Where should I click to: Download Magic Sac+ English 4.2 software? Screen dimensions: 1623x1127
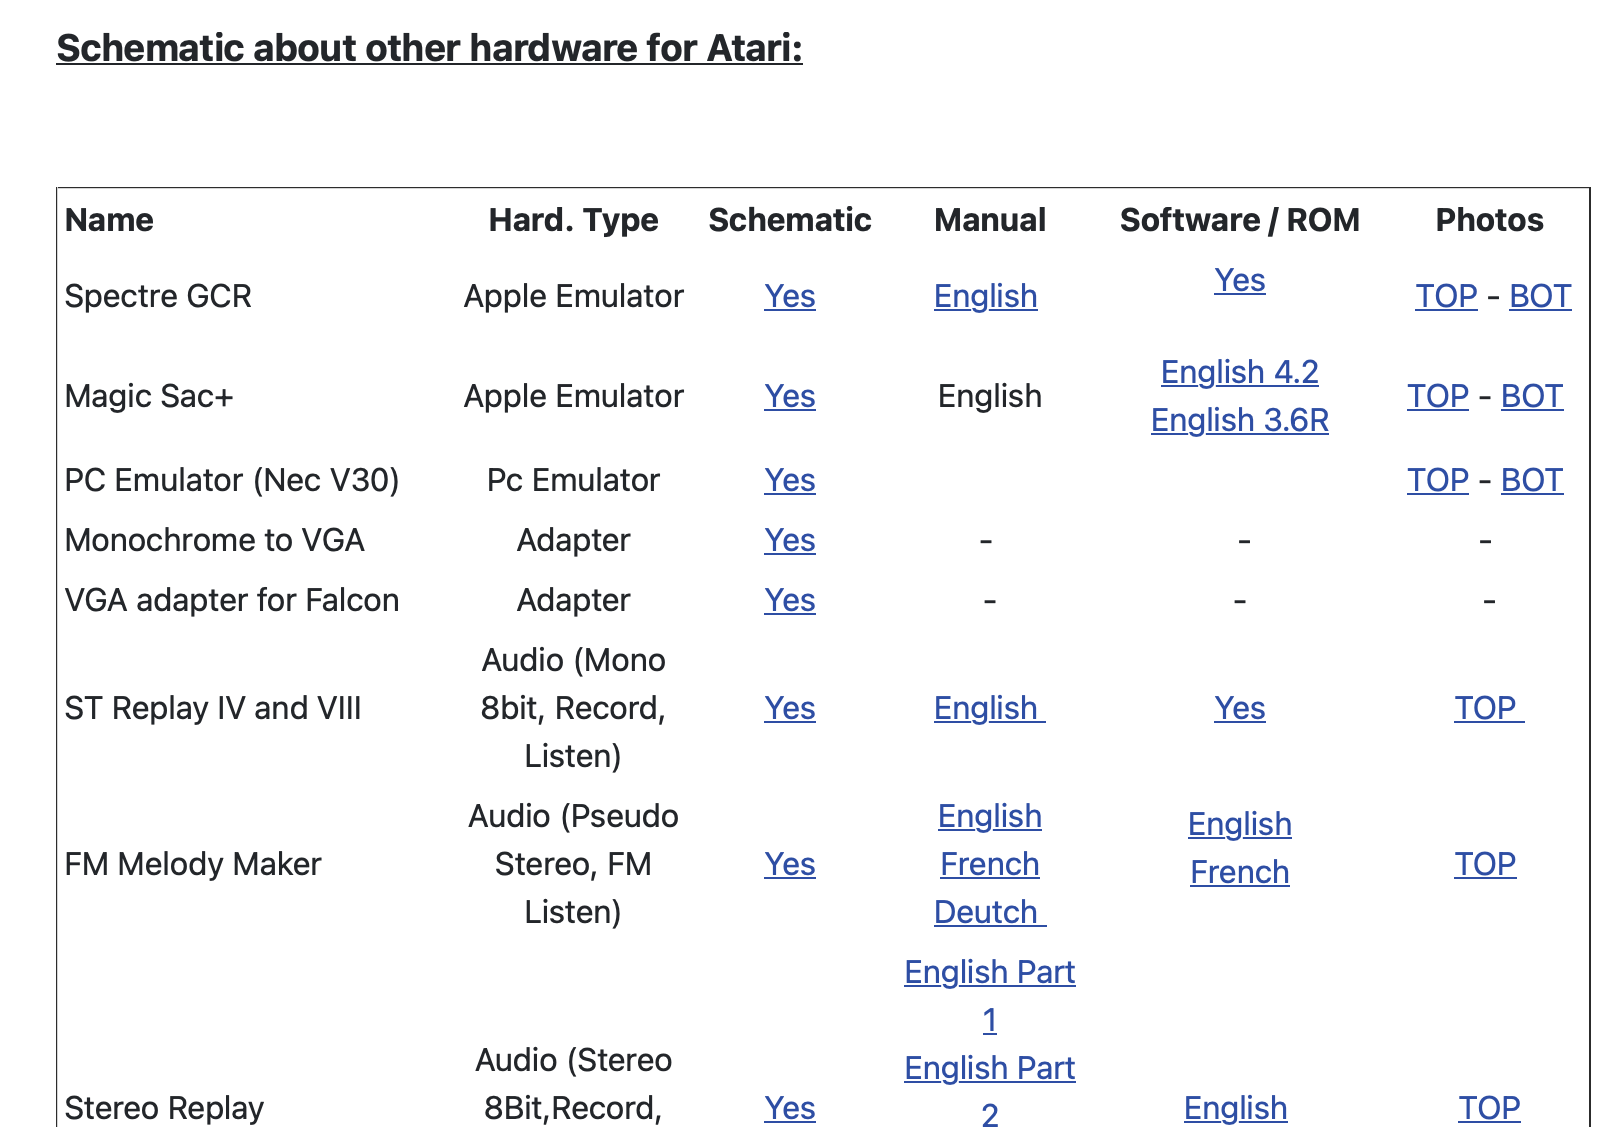coord(1239,372)
